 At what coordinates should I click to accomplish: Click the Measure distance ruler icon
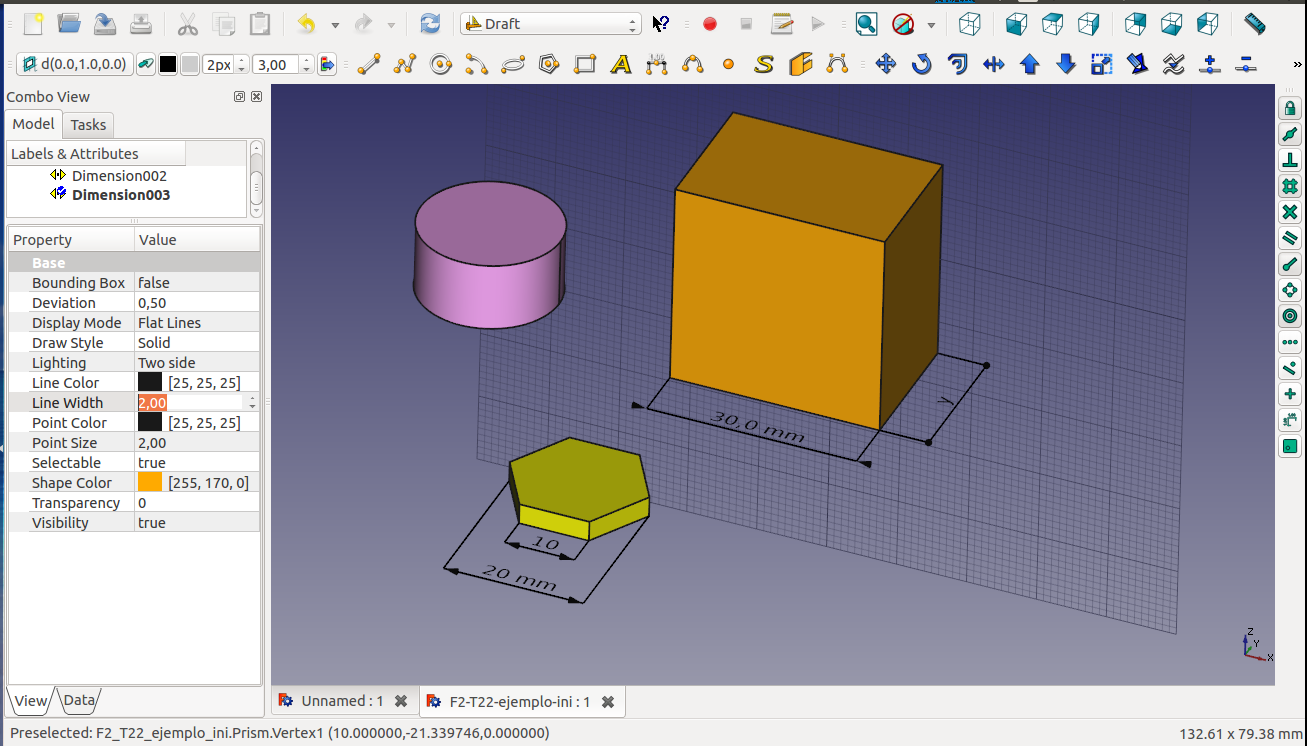1254,24
